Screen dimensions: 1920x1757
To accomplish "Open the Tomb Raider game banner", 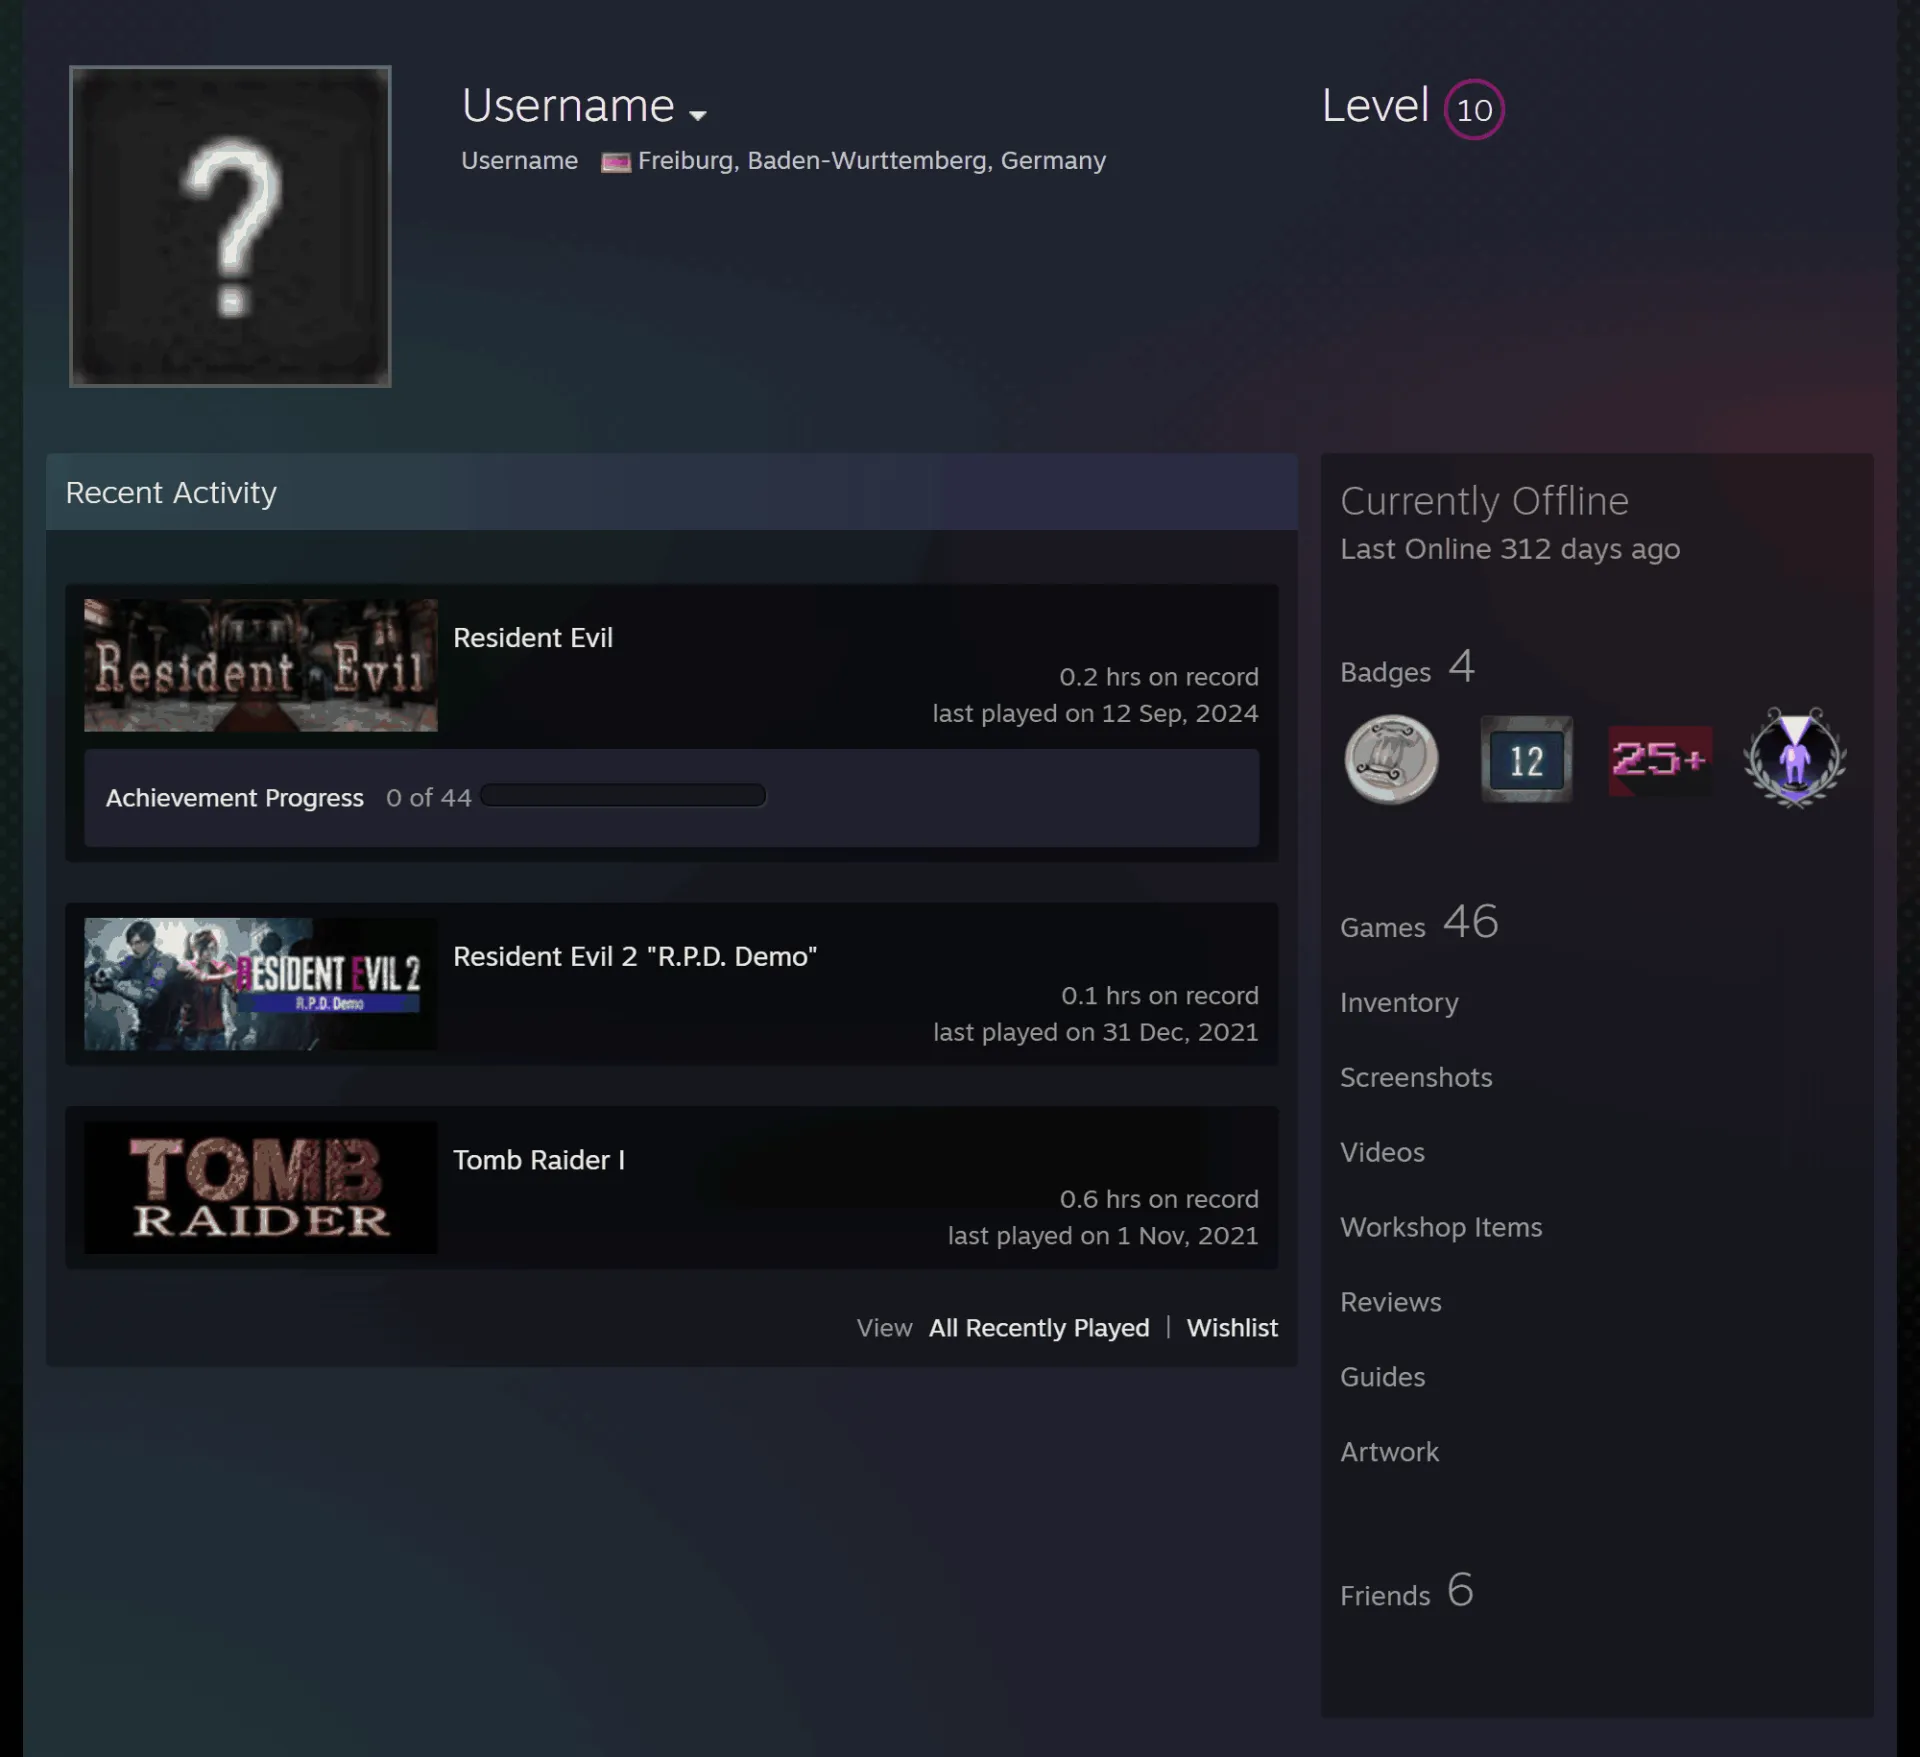I will 260,1187.
